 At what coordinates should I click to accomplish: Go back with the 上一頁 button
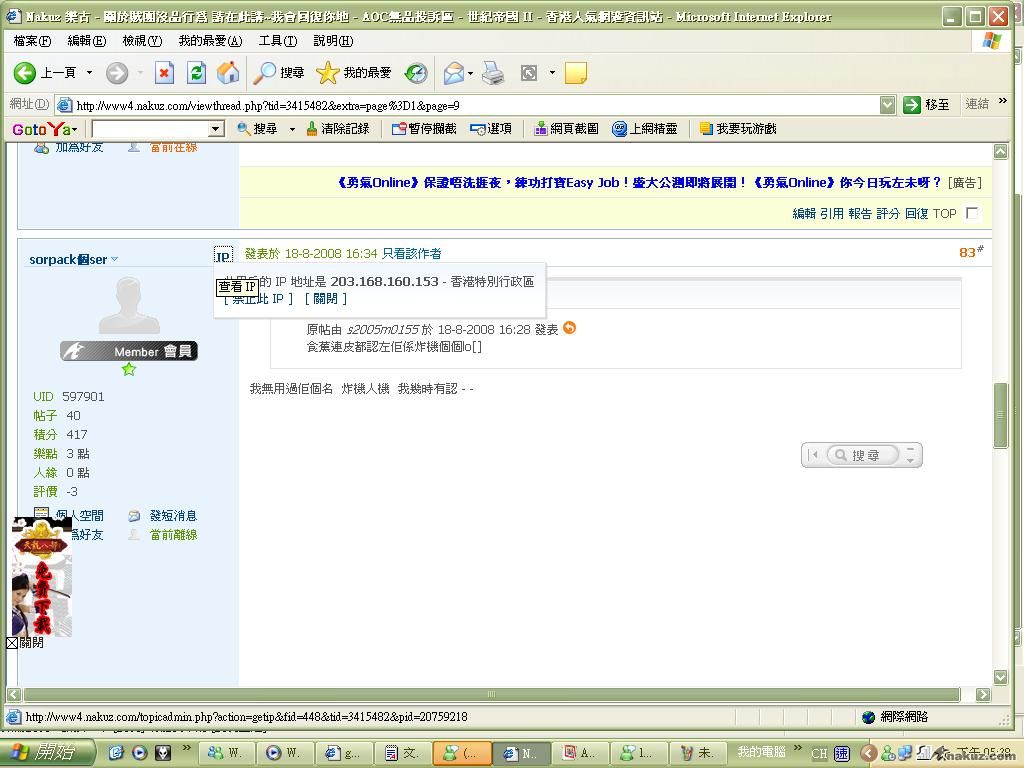coord(45,72)
